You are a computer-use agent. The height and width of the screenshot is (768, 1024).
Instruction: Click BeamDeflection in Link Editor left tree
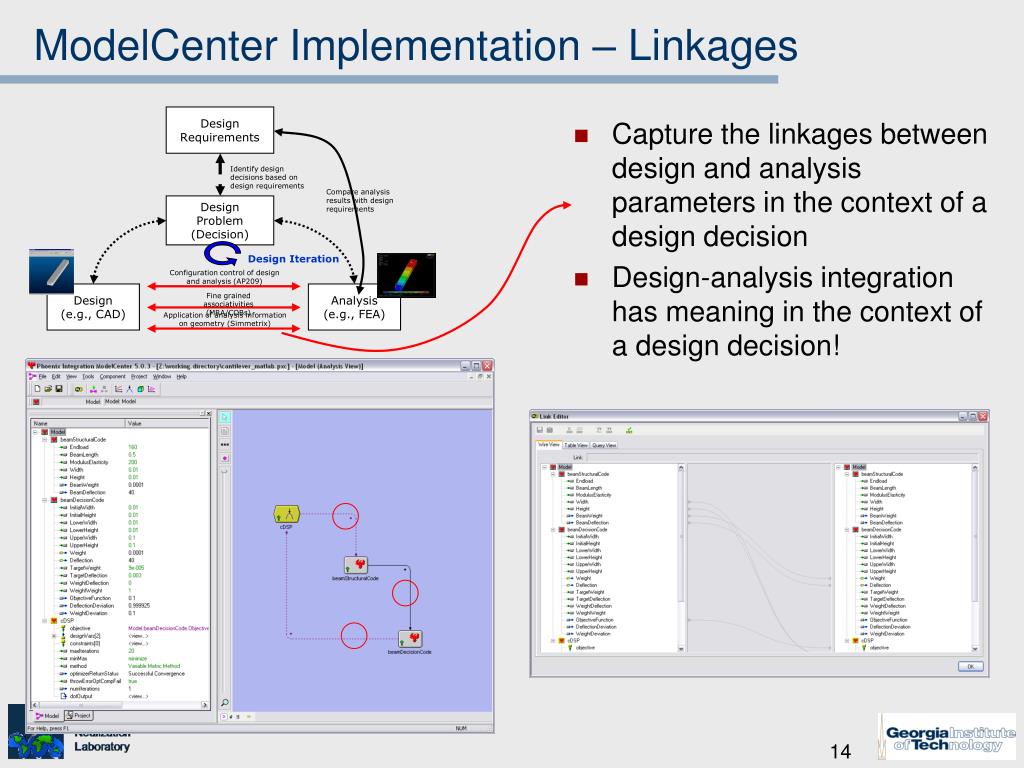[592, 522]
